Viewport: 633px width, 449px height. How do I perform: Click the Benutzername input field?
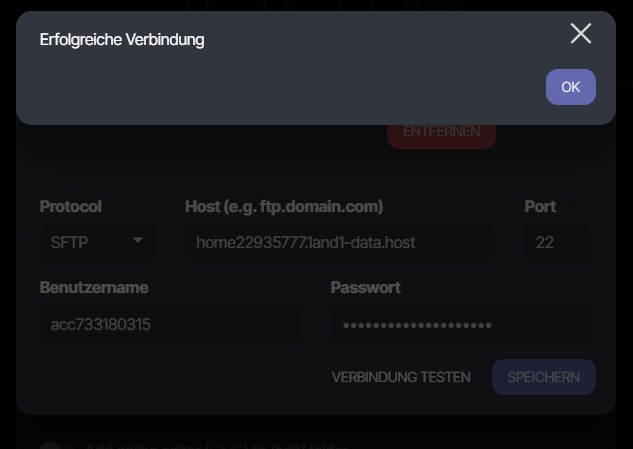[x=168, y=324]
